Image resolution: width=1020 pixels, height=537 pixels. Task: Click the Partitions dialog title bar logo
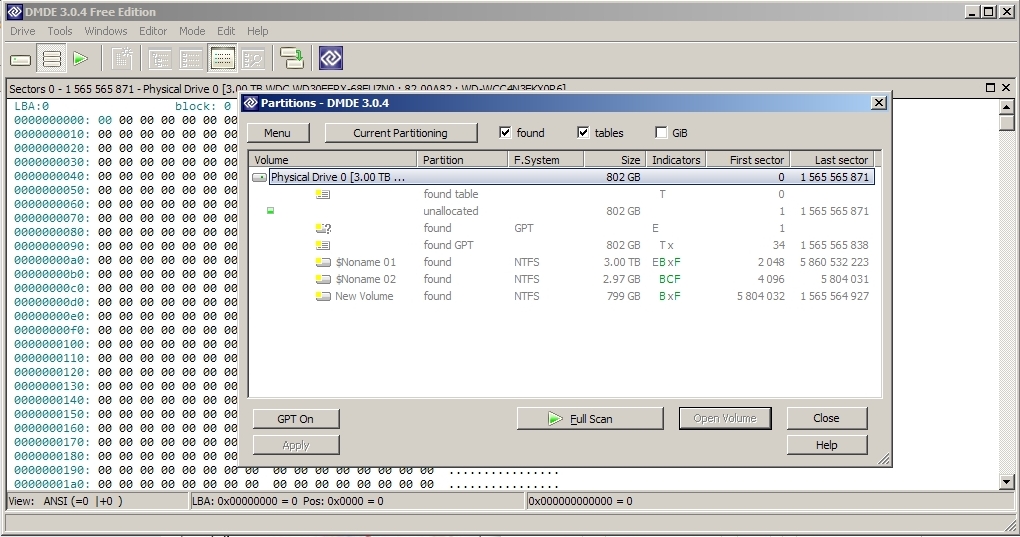click(x=250, y=103)
